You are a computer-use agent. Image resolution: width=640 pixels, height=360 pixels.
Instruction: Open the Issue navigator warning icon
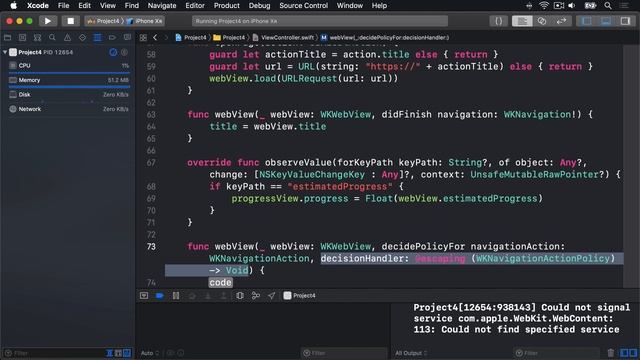(x=67, y=38)
